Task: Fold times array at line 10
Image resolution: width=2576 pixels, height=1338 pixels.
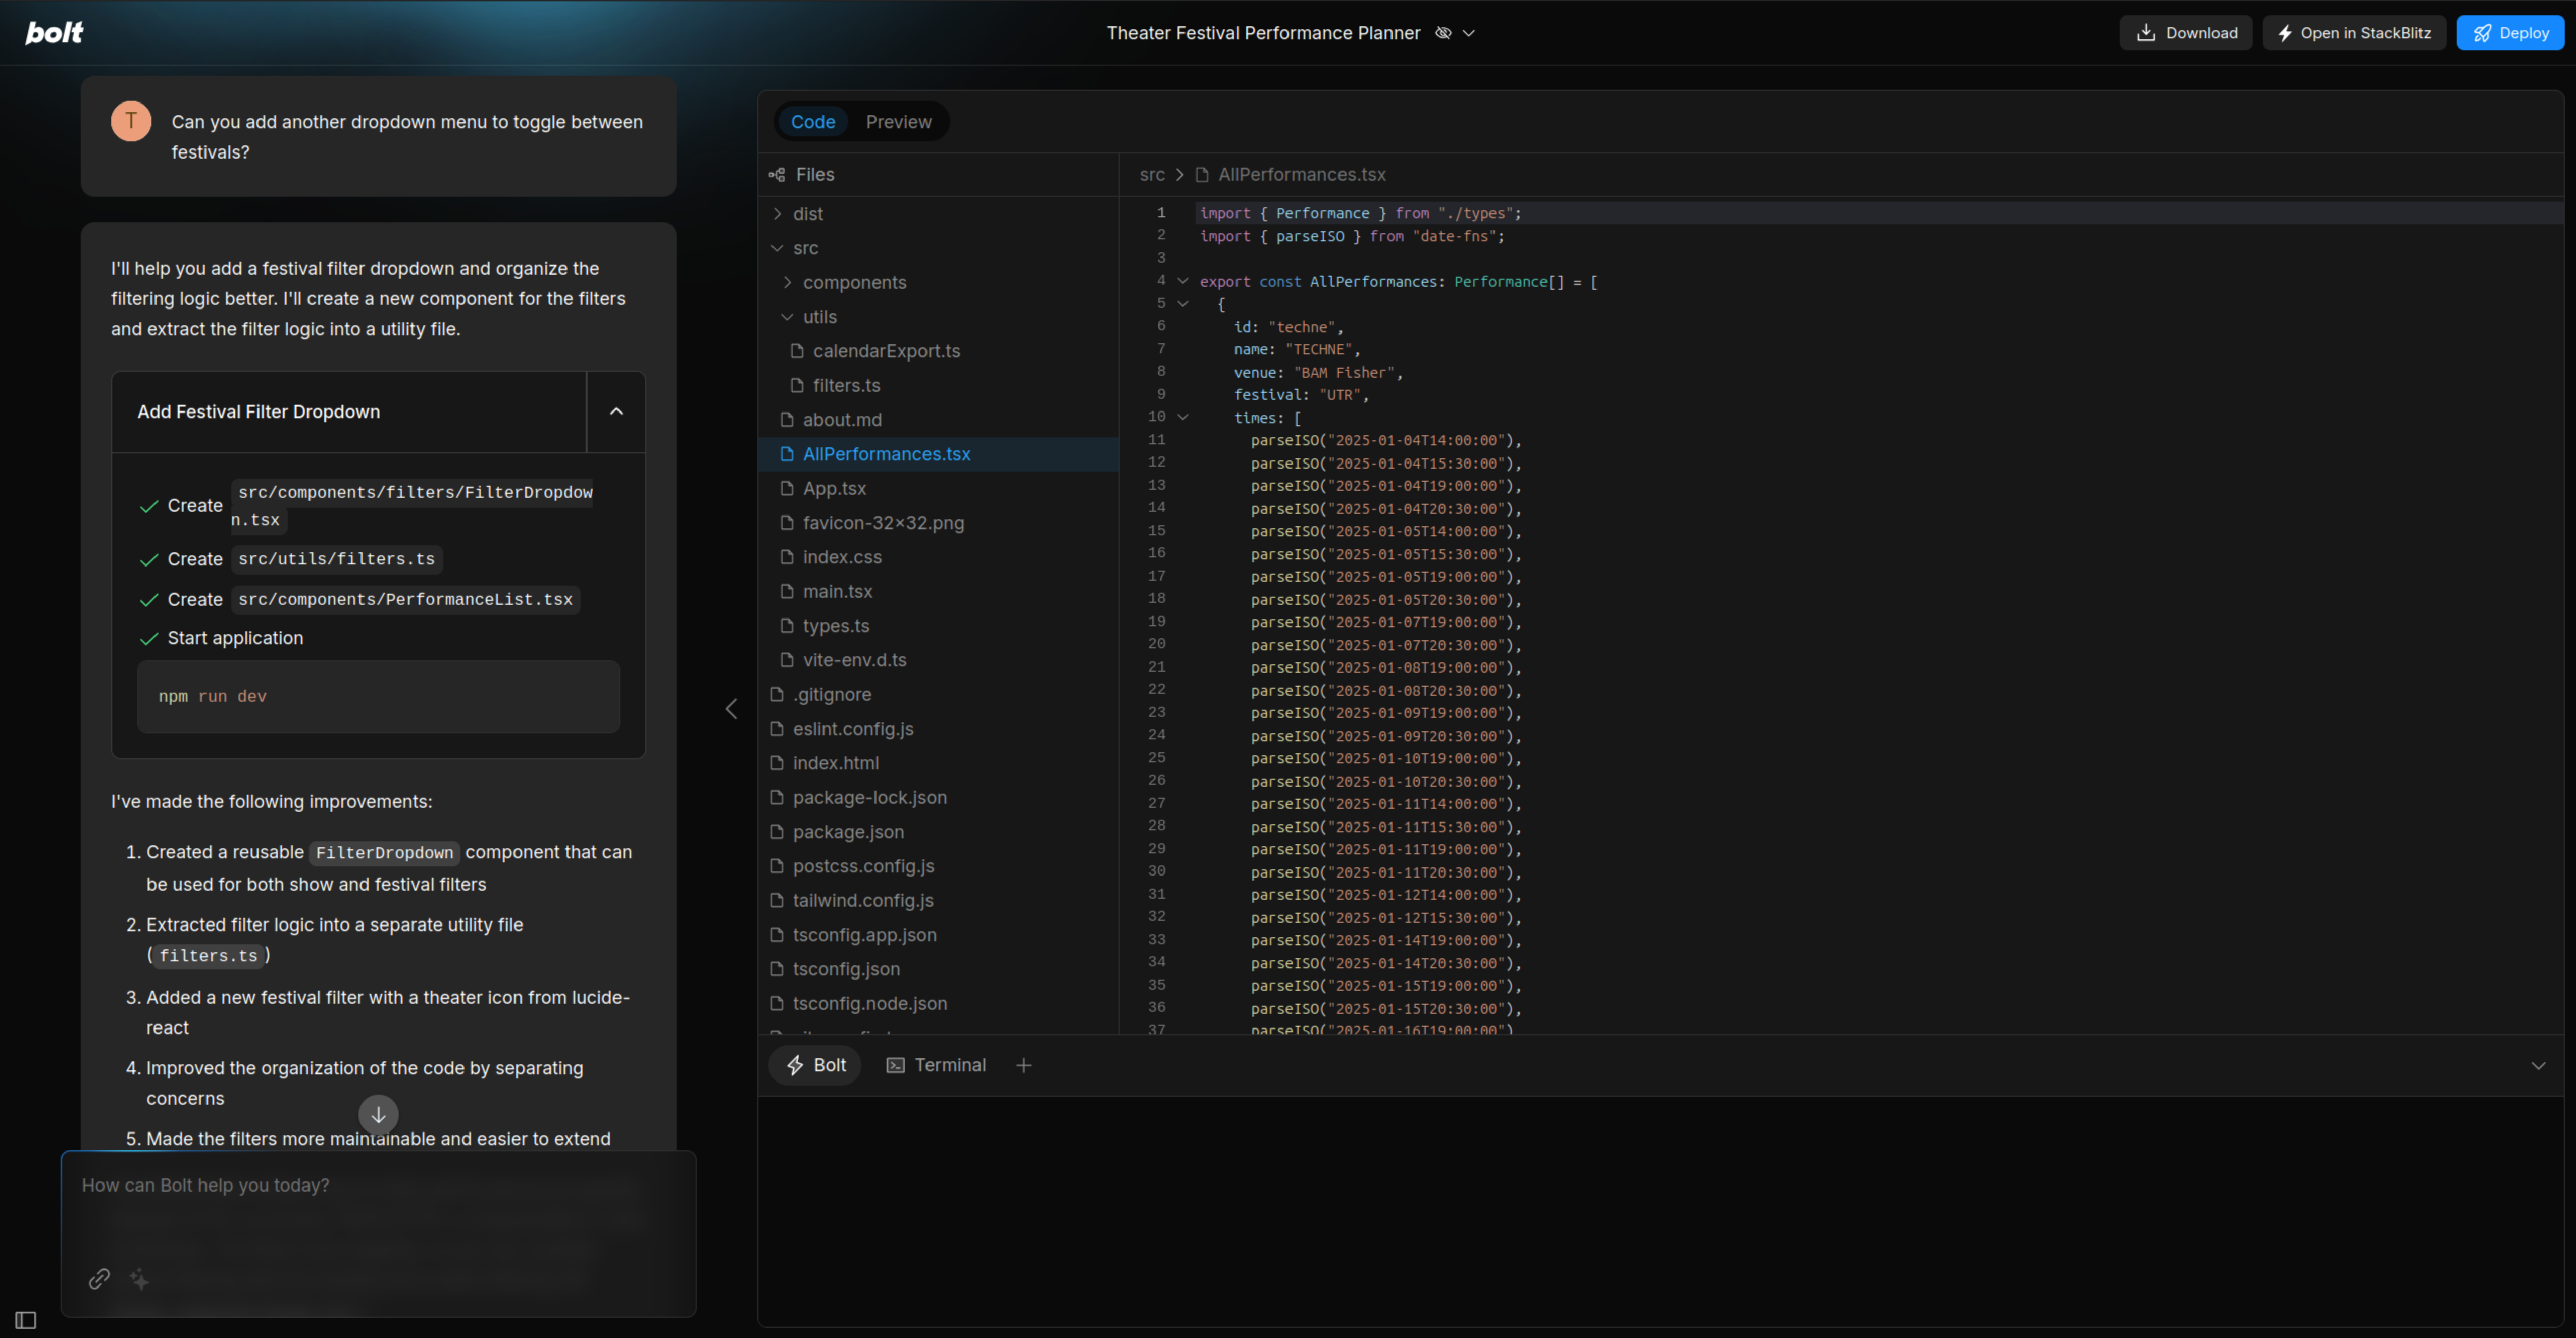Action: [1183, 417]
